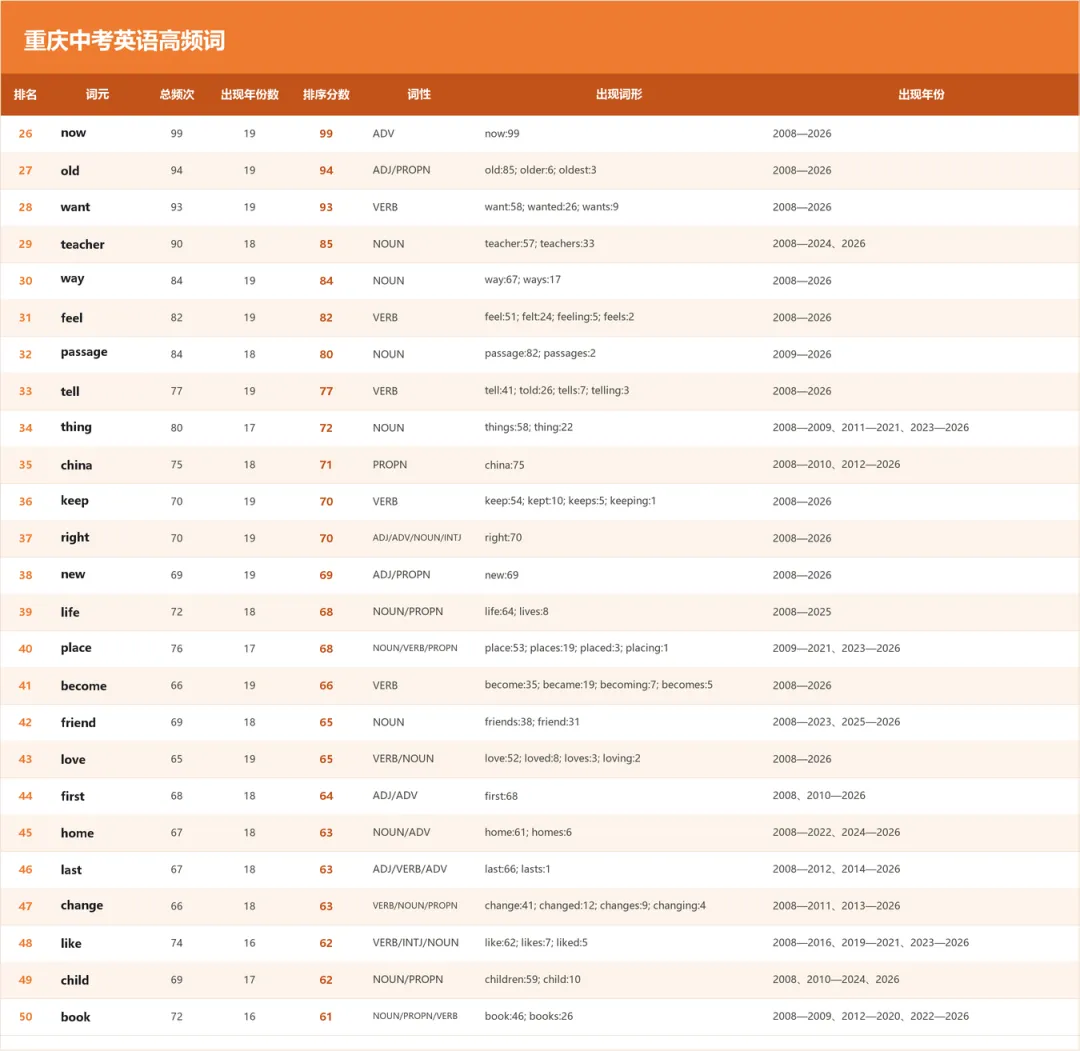Screen dimensions: 1080x1051
Task: Select the lemma "china" in the 词元 column
Action: [x=76, y=465]
